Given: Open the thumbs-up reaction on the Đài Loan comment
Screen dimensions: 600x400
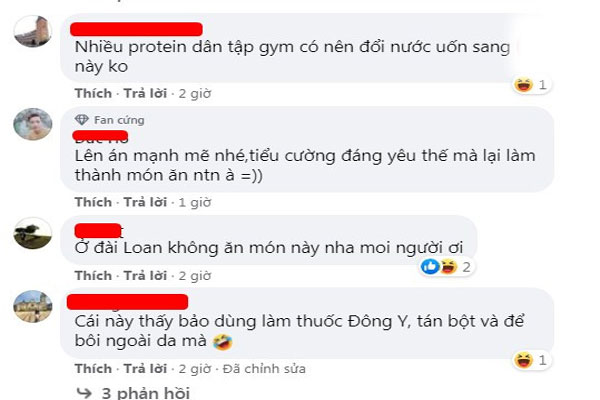Looking at the screenshot, I should pyautogui.click(x=430, y=266).
